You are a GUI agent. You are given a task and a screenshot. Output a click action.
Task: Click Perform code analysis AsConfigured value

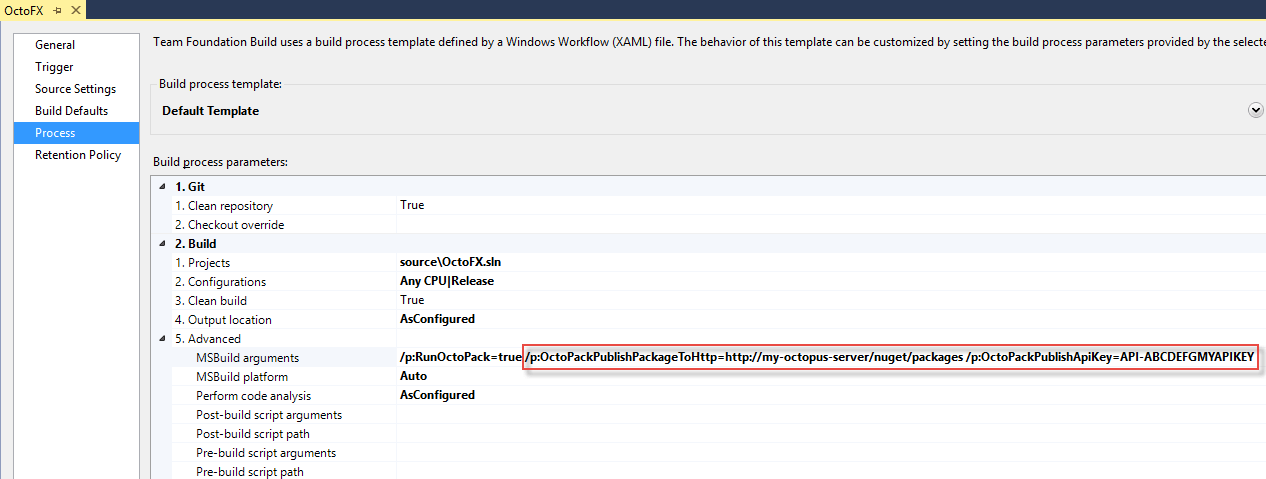pyautogui.click(x=437, y=395)
